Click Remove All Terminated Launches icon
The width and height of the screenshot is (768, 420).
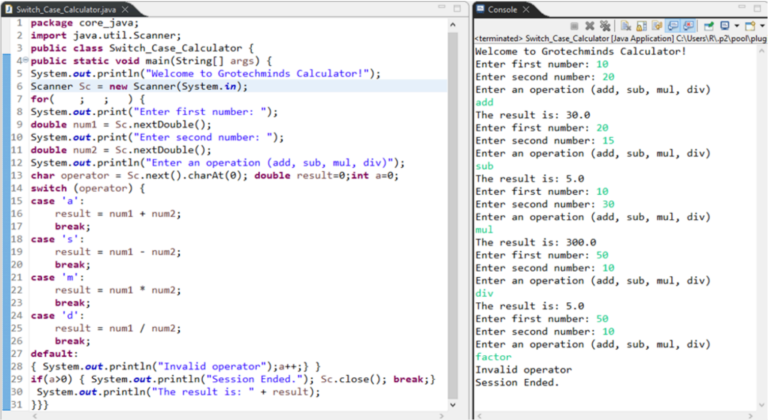[605, 26]
